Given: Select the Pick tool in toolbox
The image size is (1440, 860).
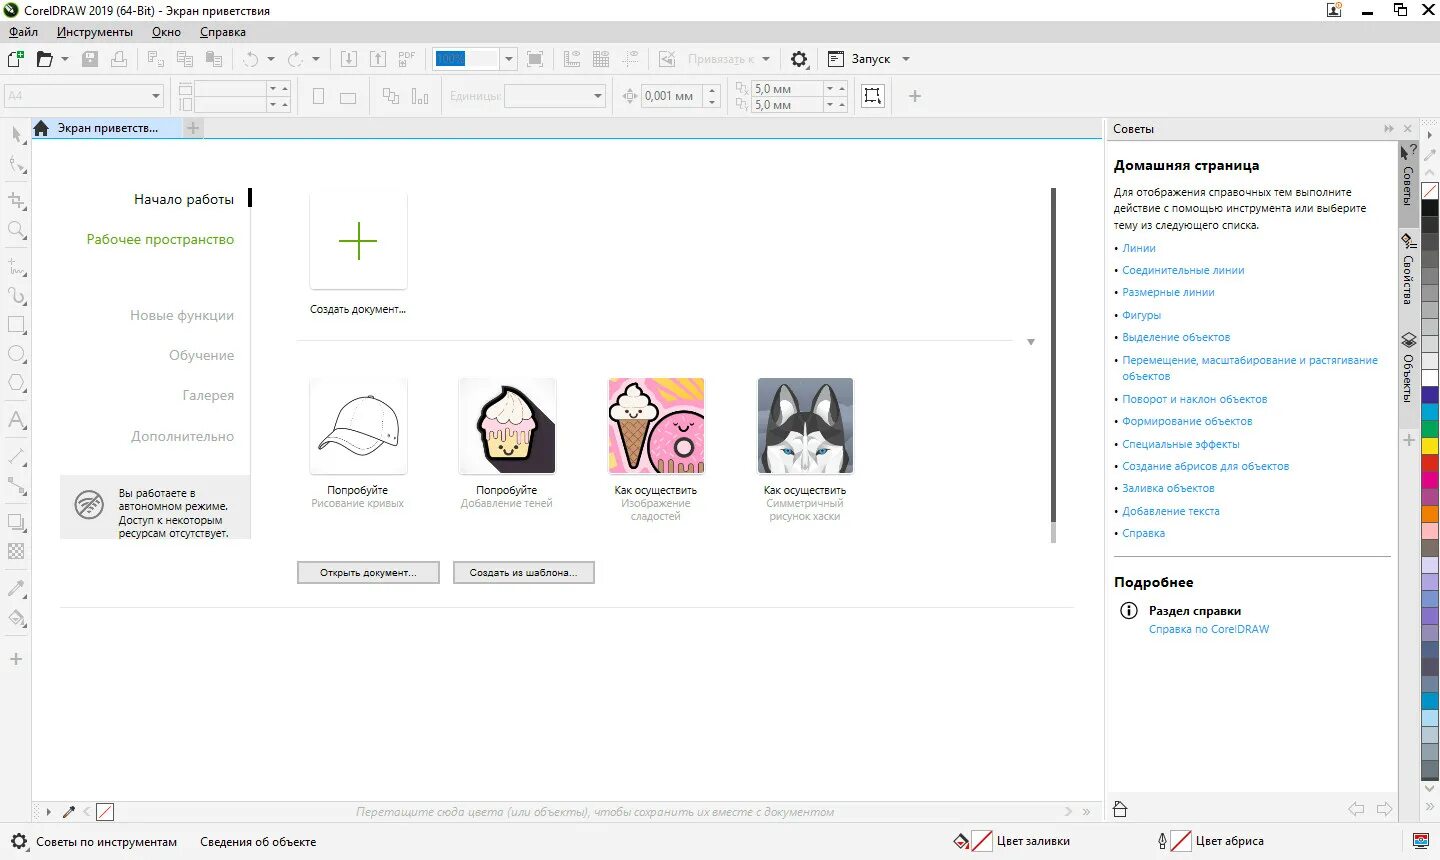Looking at the screenshot, I should (x=16, y=136).
